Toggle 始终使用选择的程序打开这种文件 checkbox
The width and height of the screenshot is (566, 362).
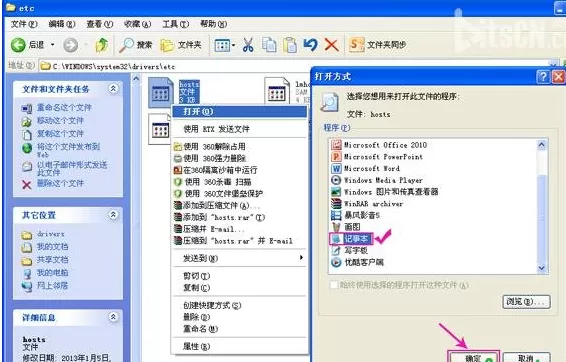point(334,285)
